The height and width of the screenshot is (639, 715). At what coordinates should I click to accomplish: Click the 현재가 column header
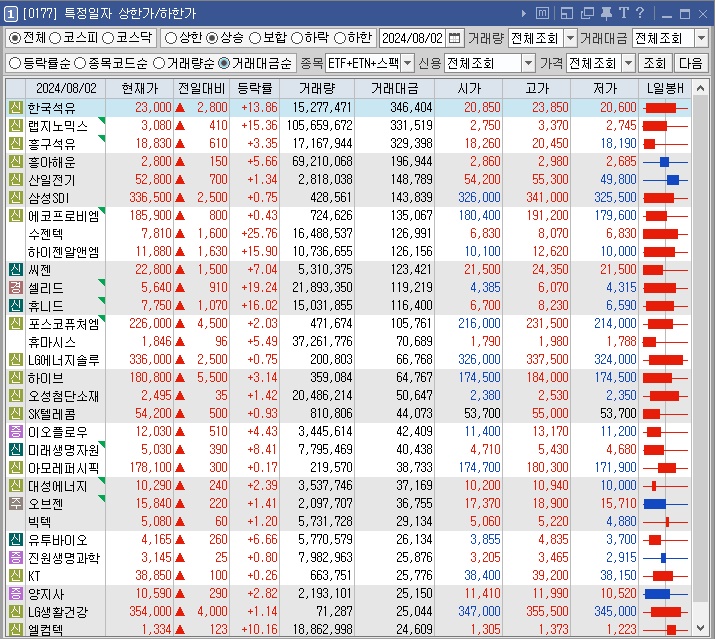140,88
